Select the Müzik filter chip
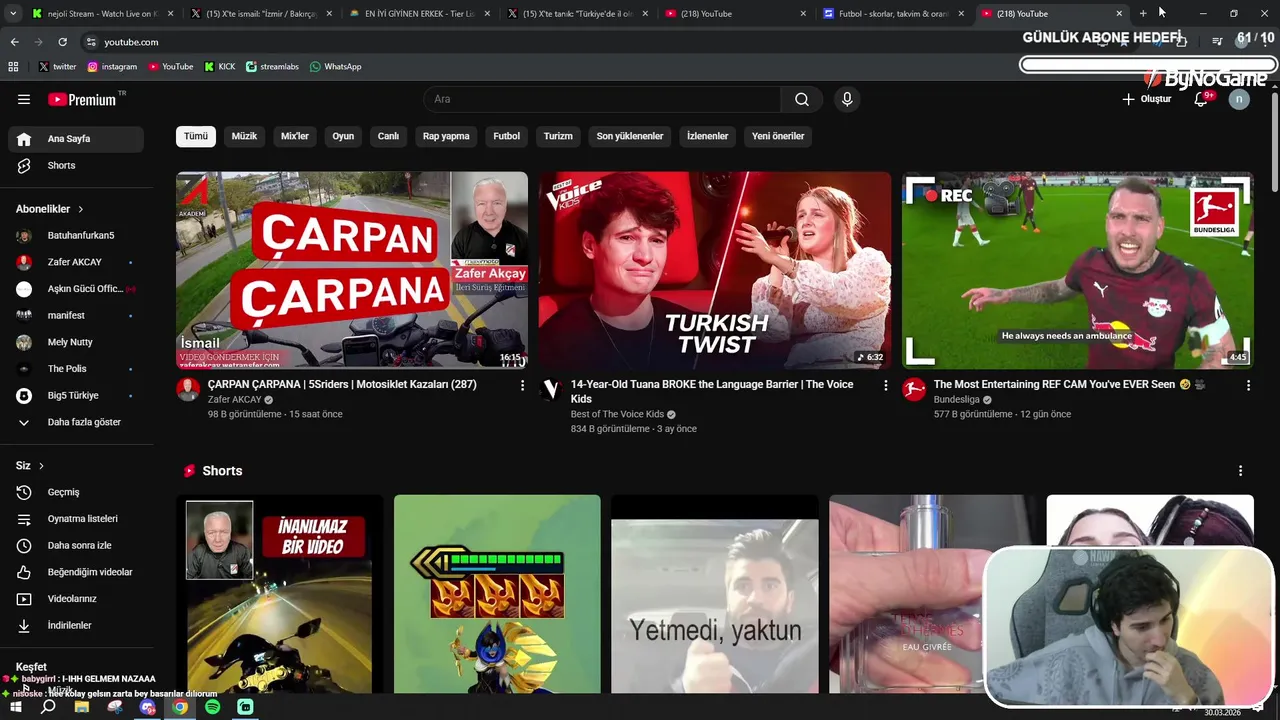The height and width of the screenshot is (720, 1280). (244, 136)
